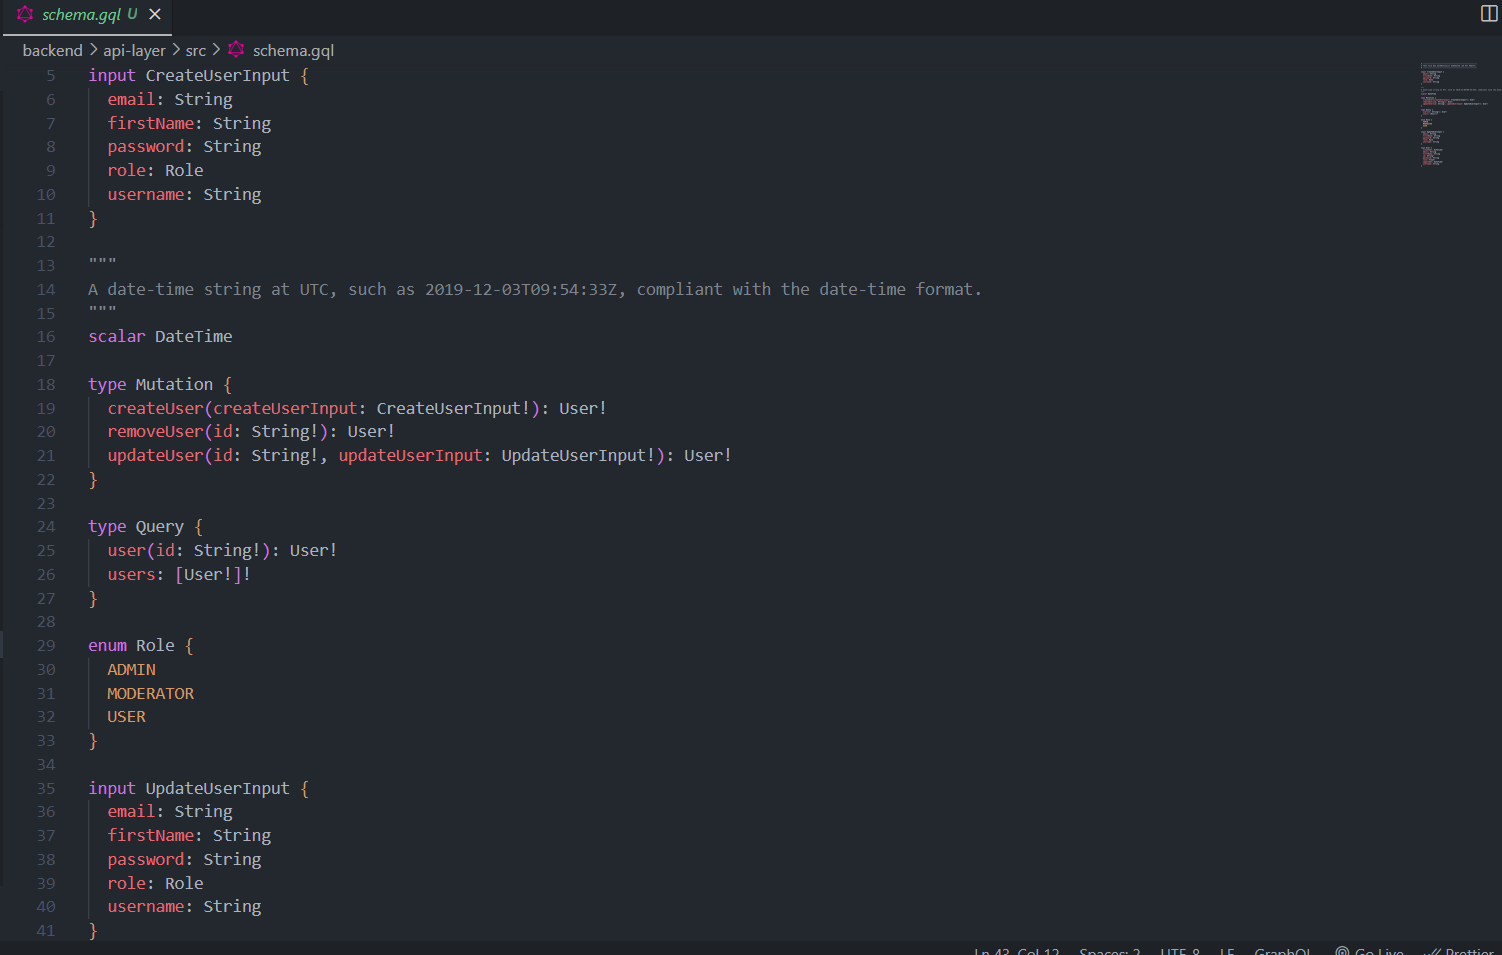Screen dimensions: 1502x955
Task: Open the api-layer breadcrumb folder
Action: coord(134,50)
